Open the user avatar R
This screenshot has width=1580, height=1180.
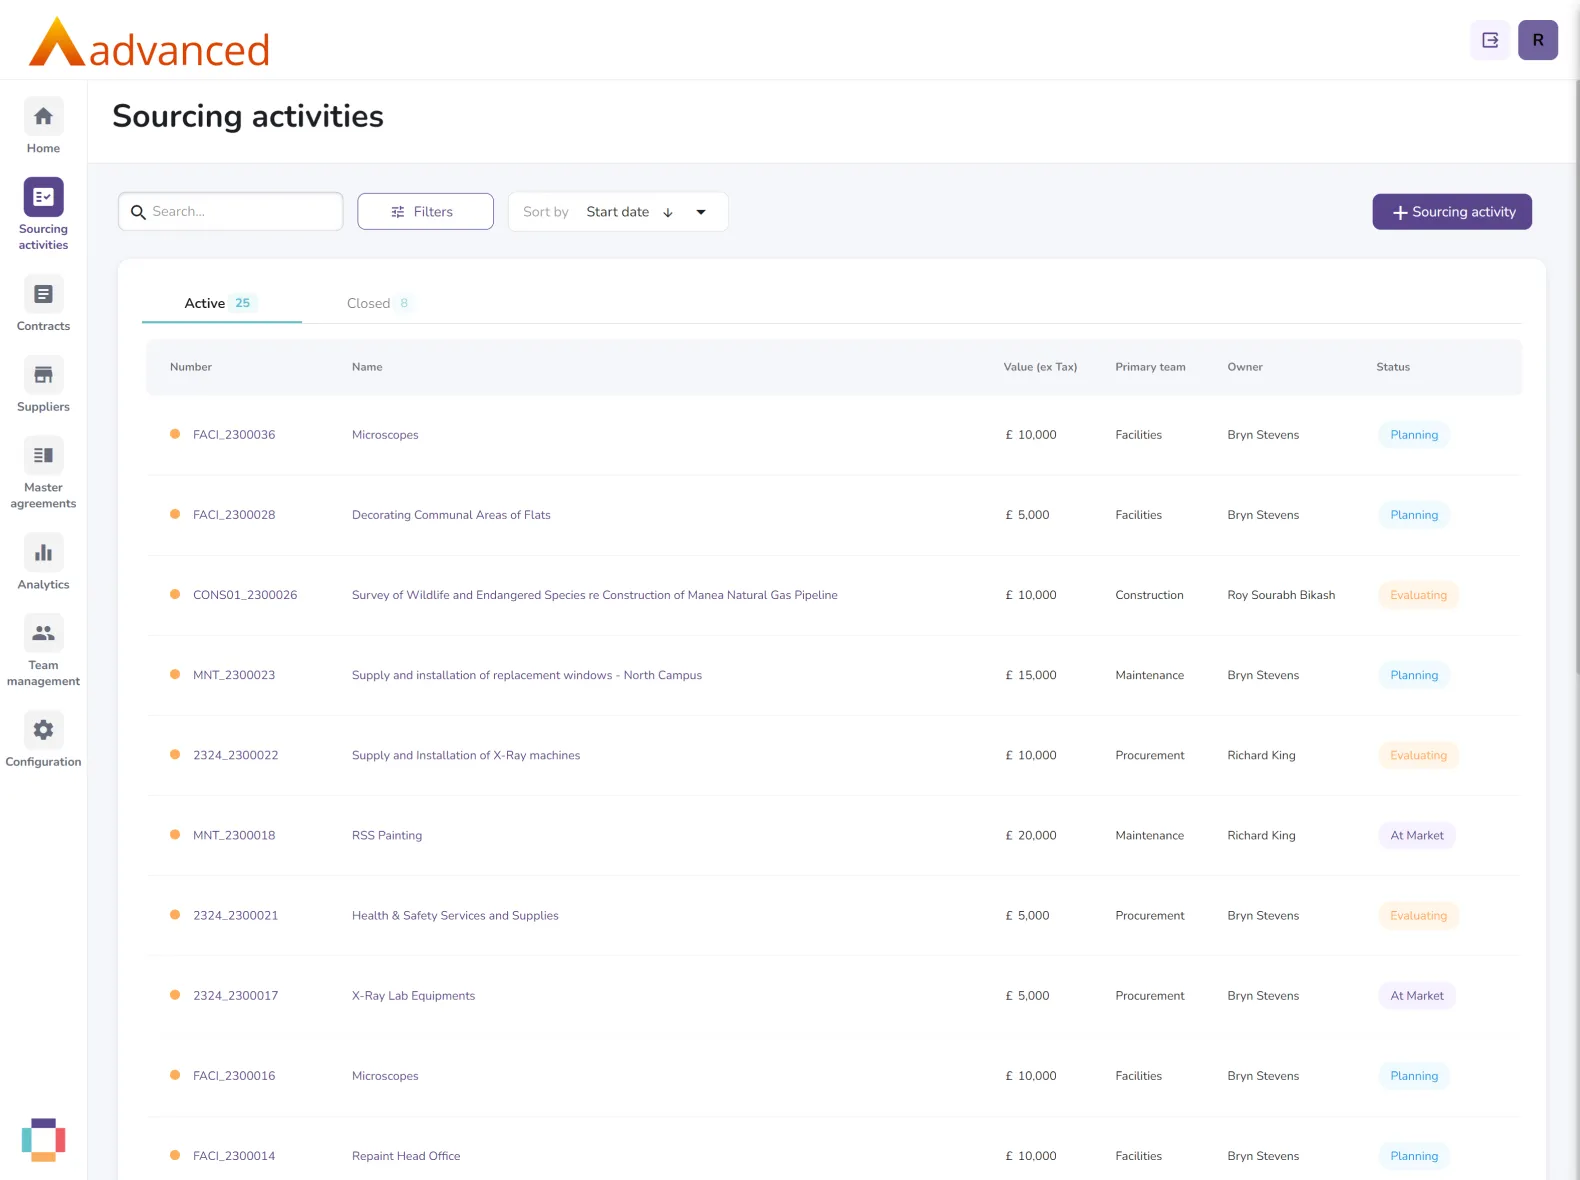(x=1538, y=40)
